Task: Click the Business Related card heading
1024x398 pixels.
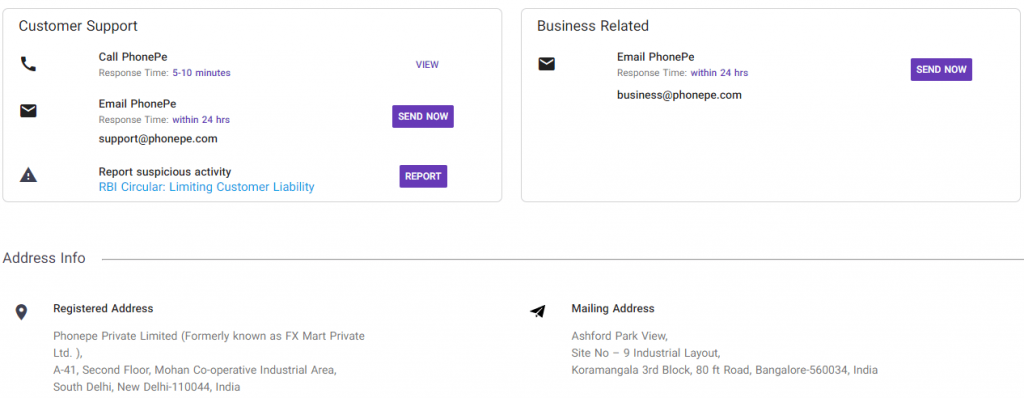Action: (x=593, y=26)
